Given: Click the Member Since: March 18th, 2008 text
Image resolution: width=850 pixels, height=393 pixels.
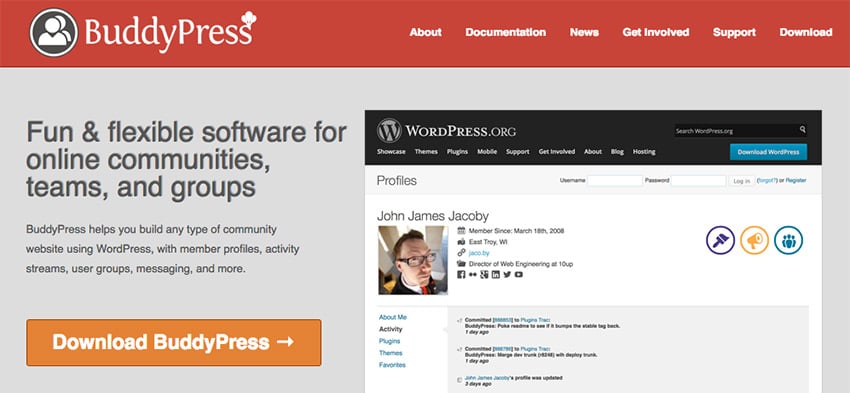Looking at the screenshot, I should coord(517,231).
